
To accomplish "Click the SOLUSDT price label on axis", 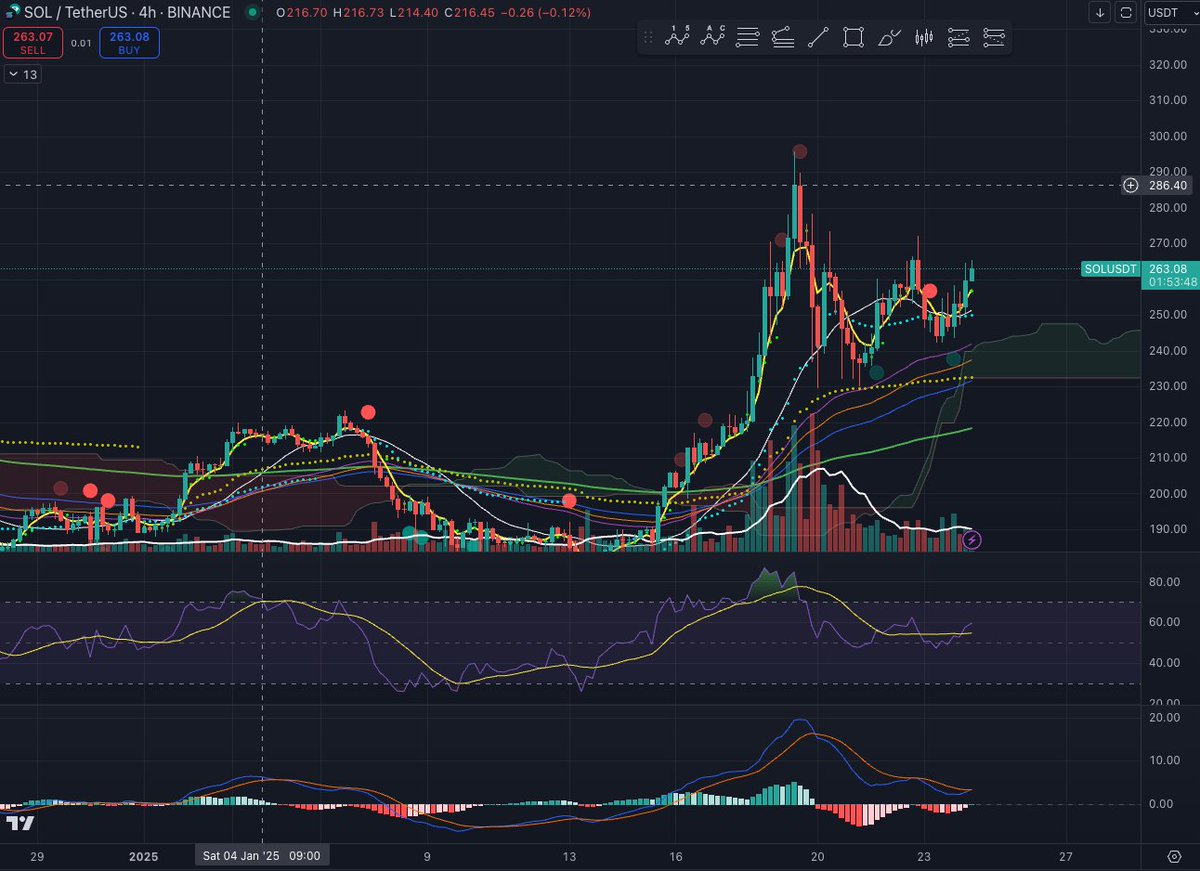I will 1111,269.
